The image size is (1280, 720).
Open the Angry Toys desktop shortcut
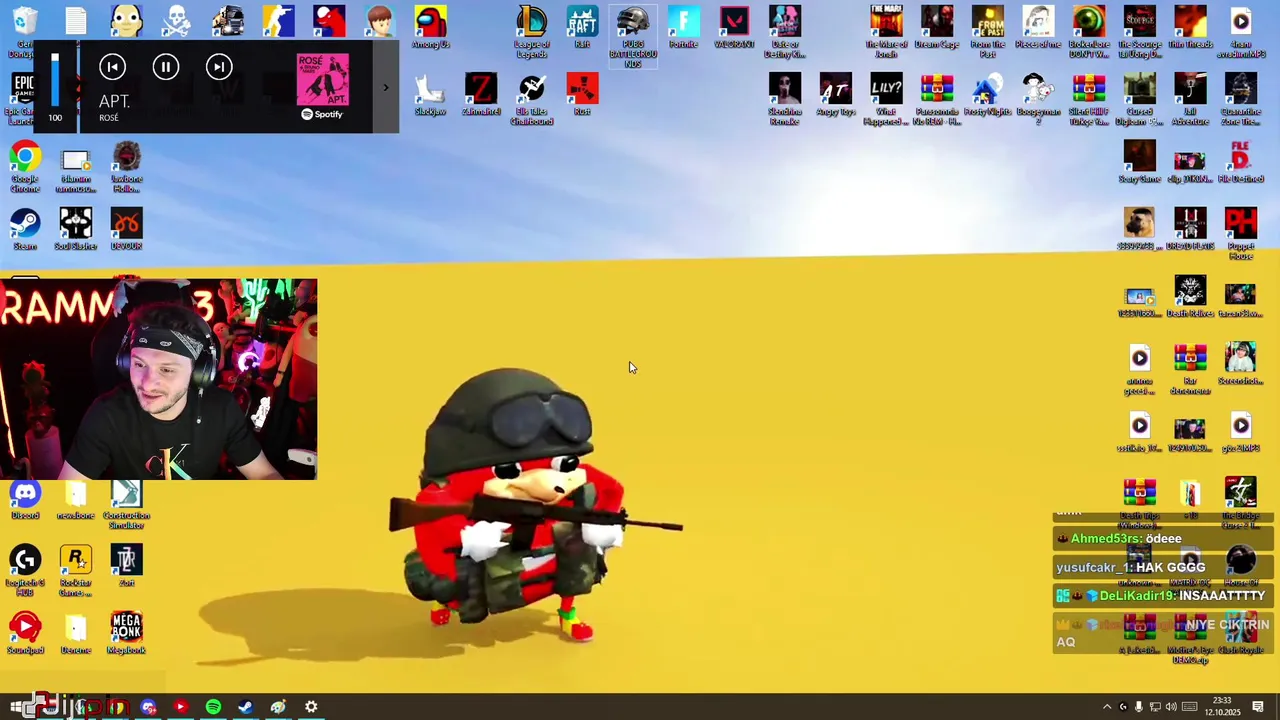point(836,94)
